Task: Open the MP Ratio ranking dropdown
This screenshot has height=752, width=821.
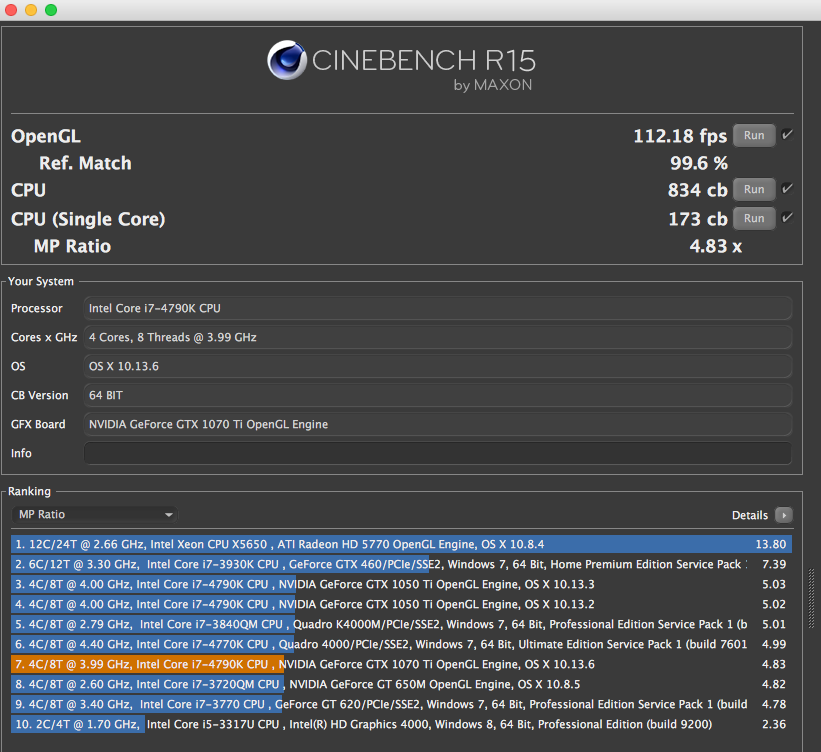Action: 95,514
